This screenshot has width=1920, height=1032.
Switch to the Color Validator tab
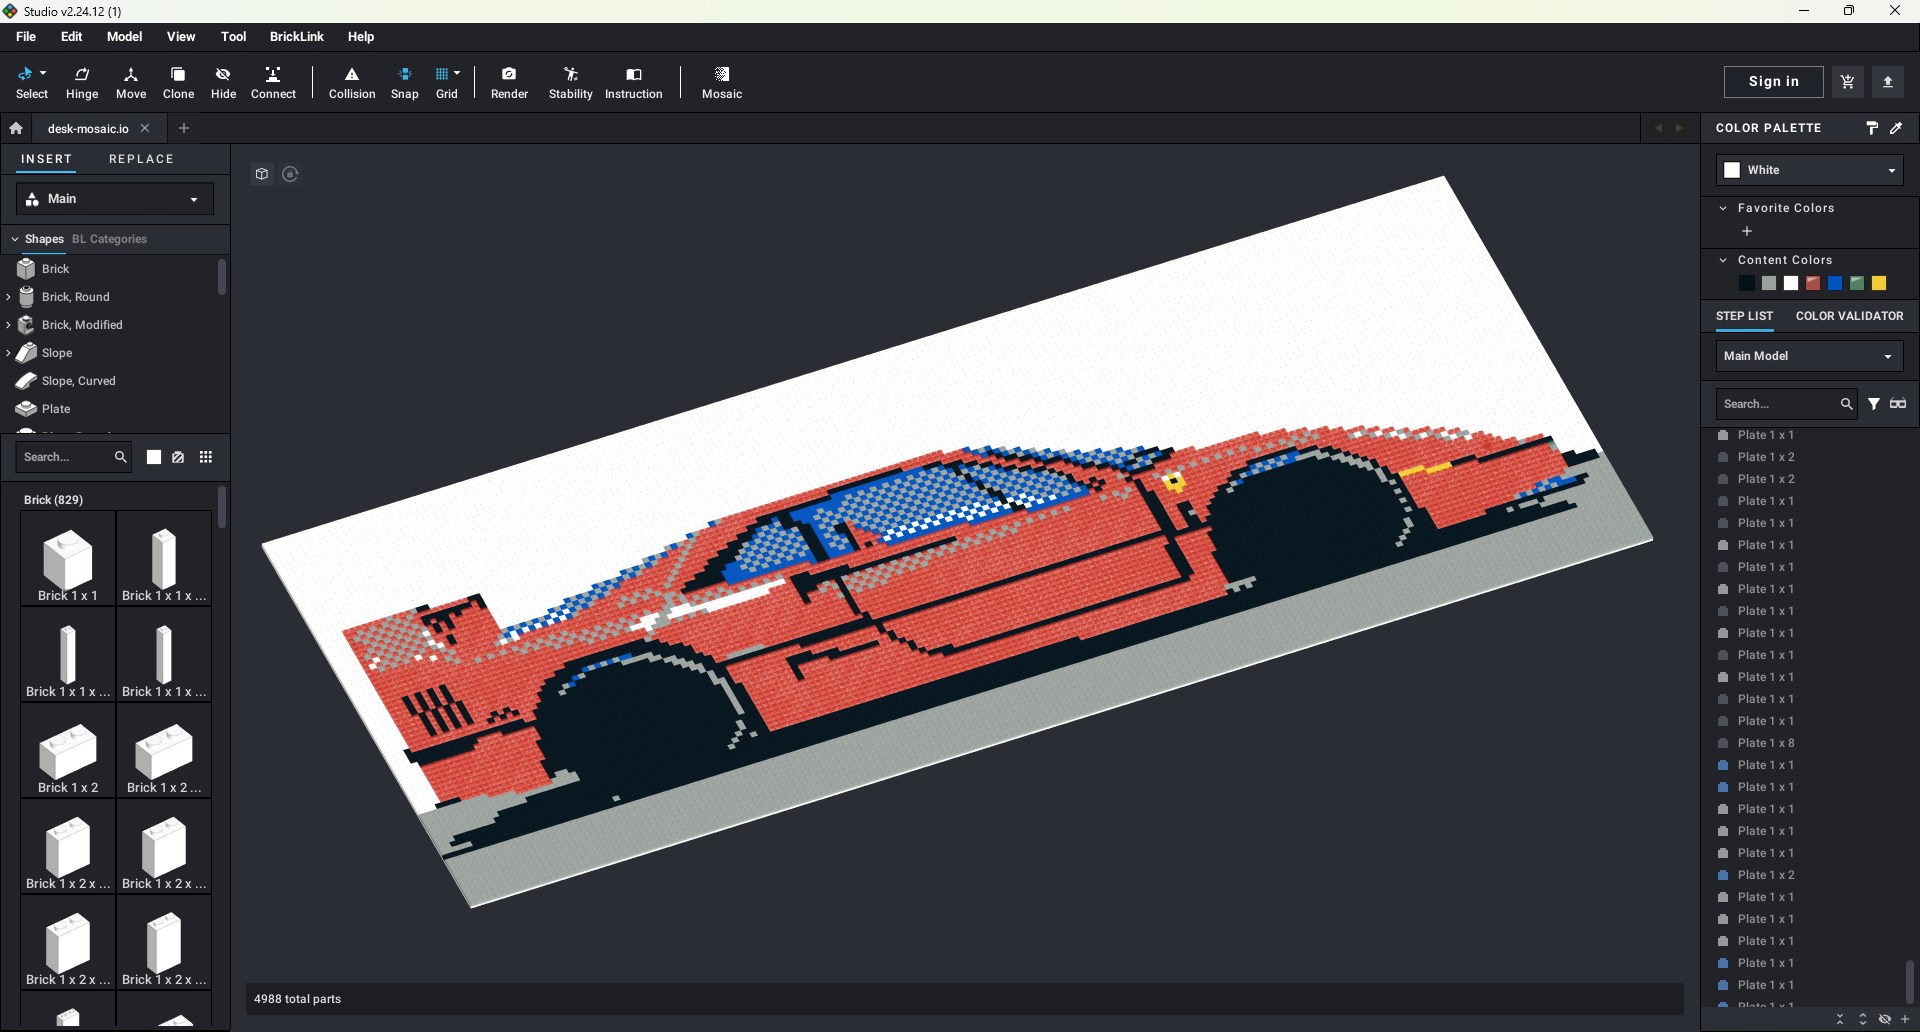(1849, 316)
